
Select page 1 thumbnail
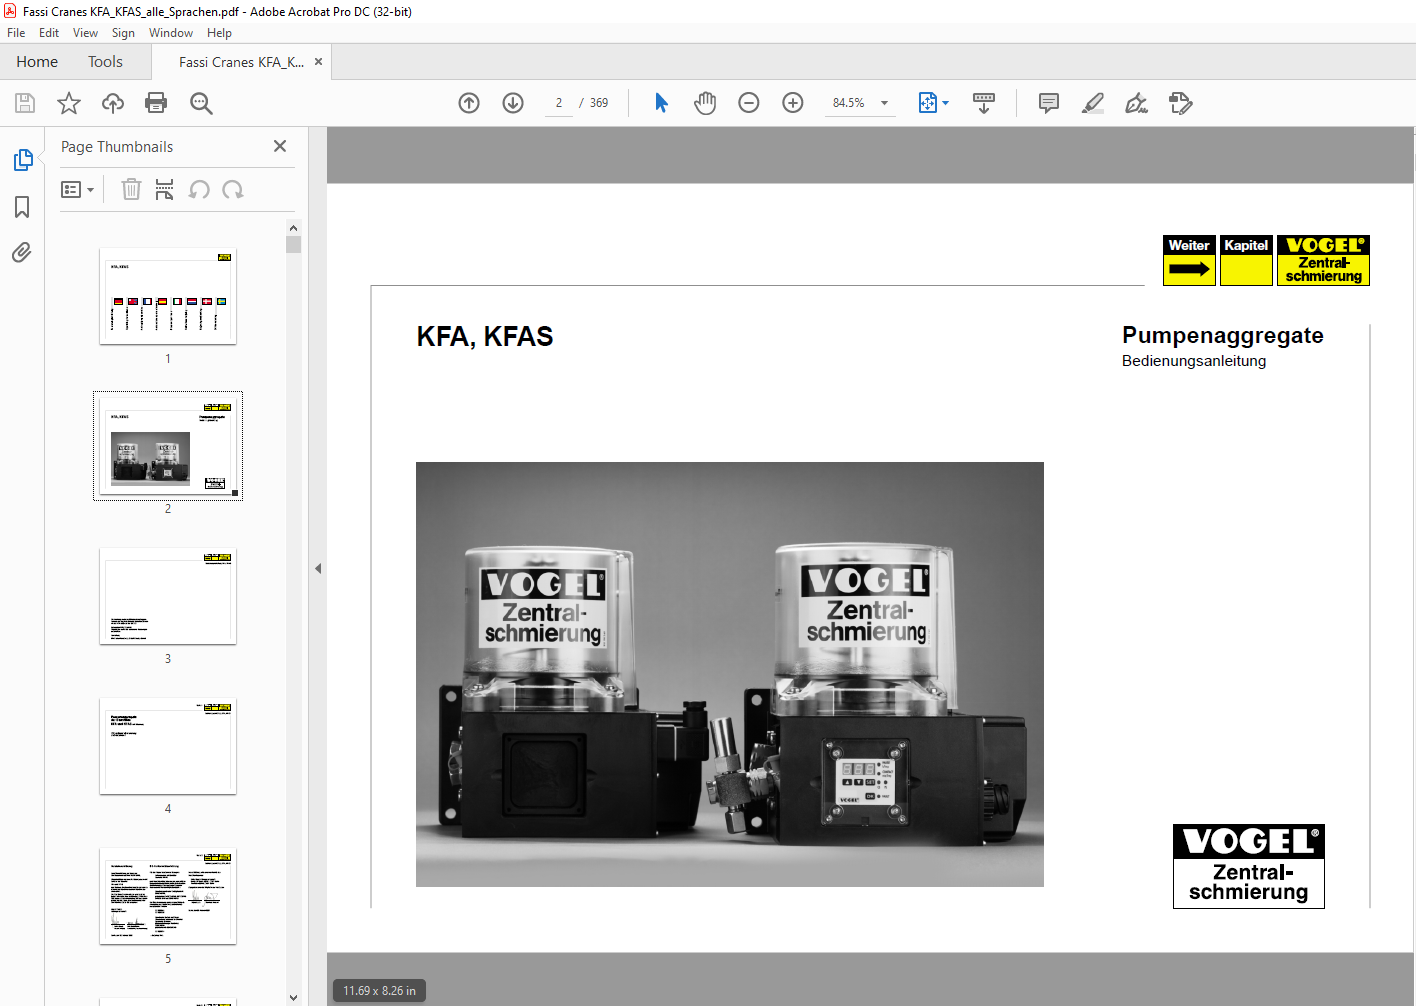pyautogui.click(x=168, y=296)
